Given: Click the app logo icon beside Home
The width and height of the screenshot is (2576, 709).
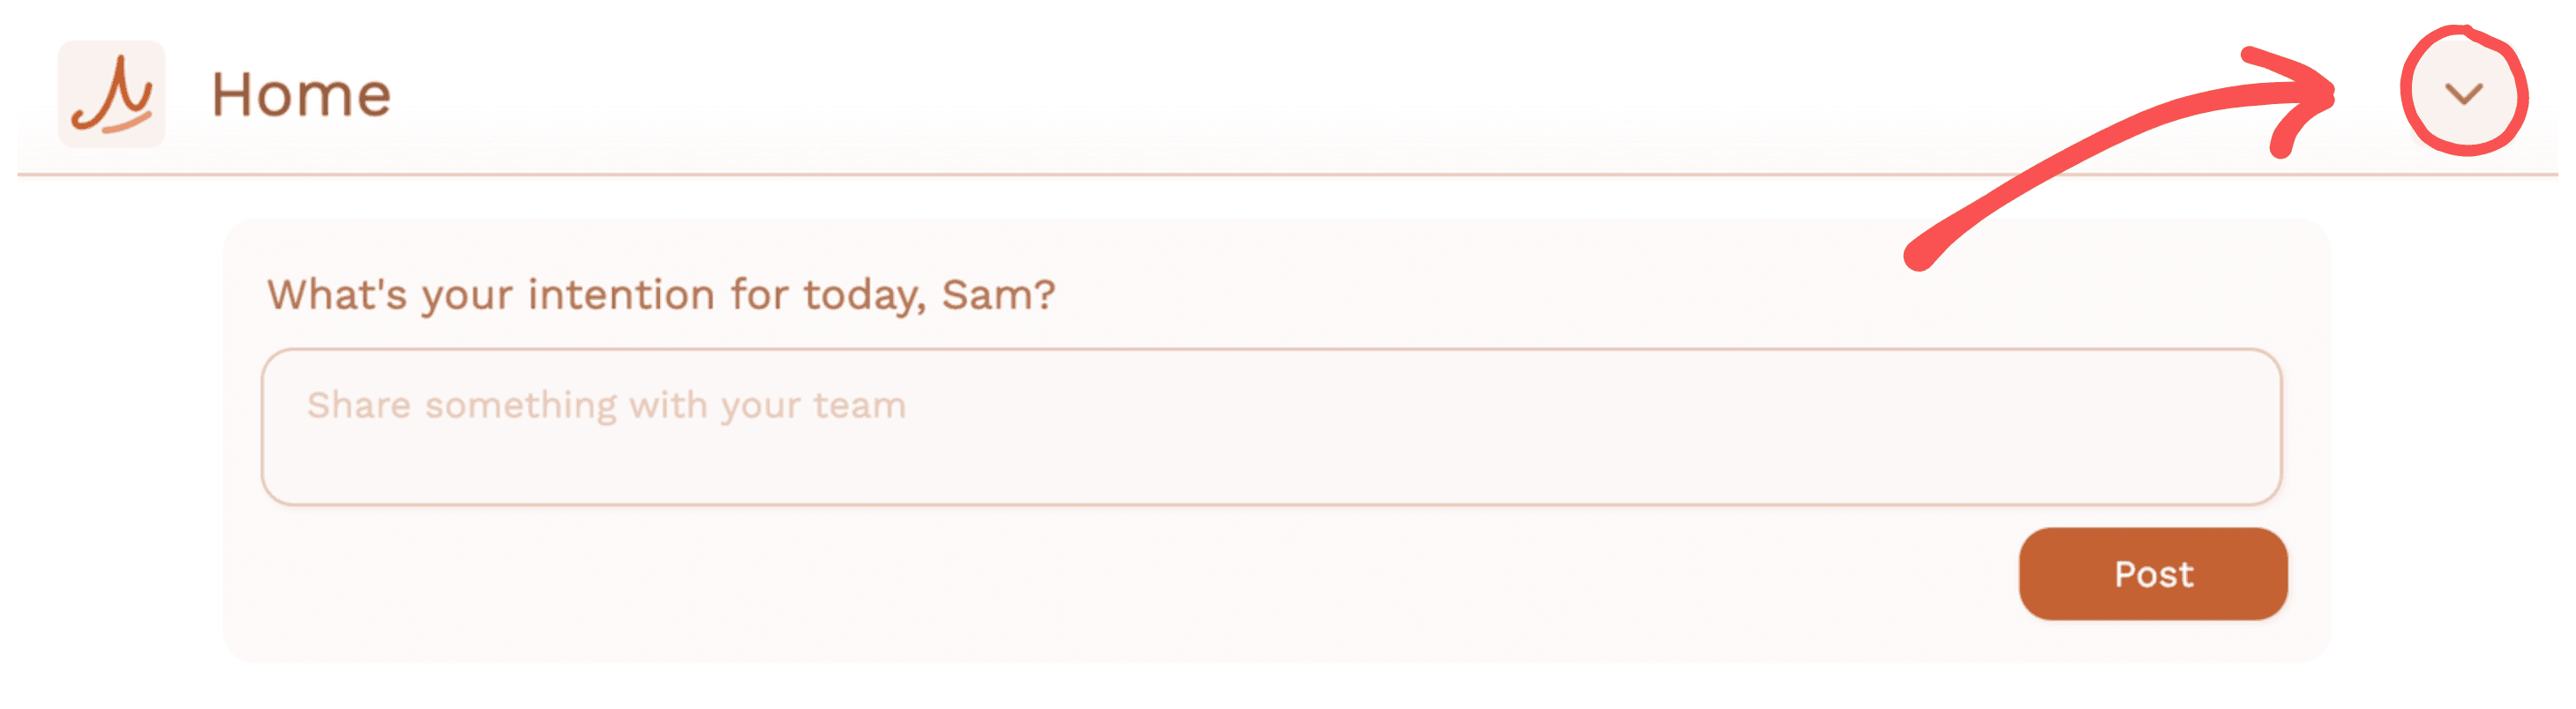Looking at the screenshot, I should [x=111, y=94].
